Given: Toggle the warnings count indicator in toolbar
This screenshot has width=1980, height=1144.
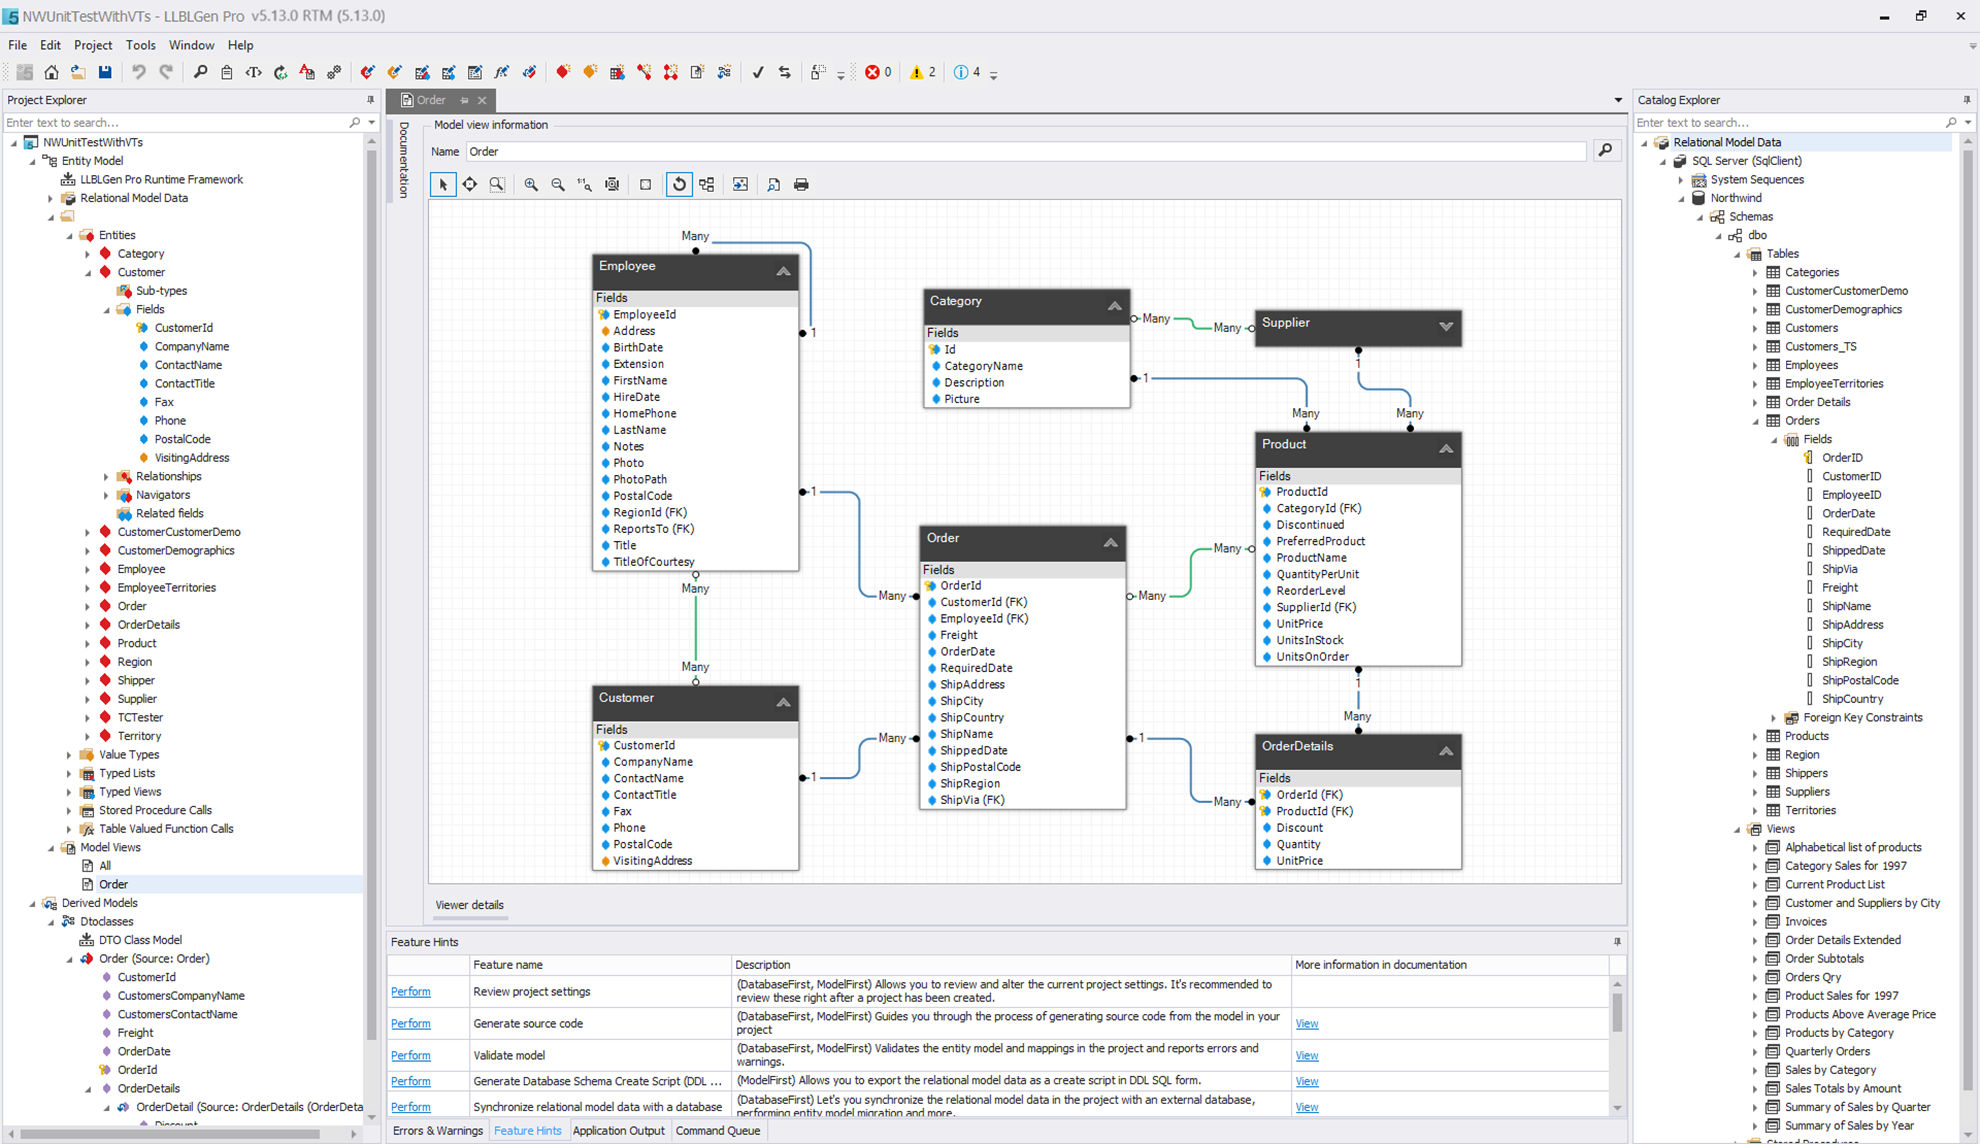Looking at the screenshot, I should tap(922, 72).
